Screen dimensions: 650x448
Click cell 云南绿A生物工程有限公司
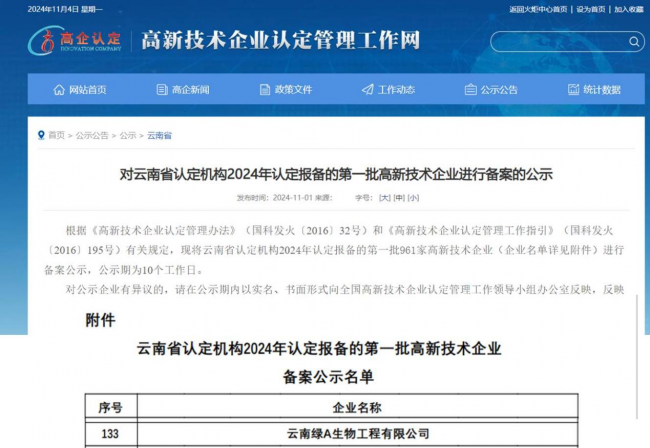click(358, 433)
